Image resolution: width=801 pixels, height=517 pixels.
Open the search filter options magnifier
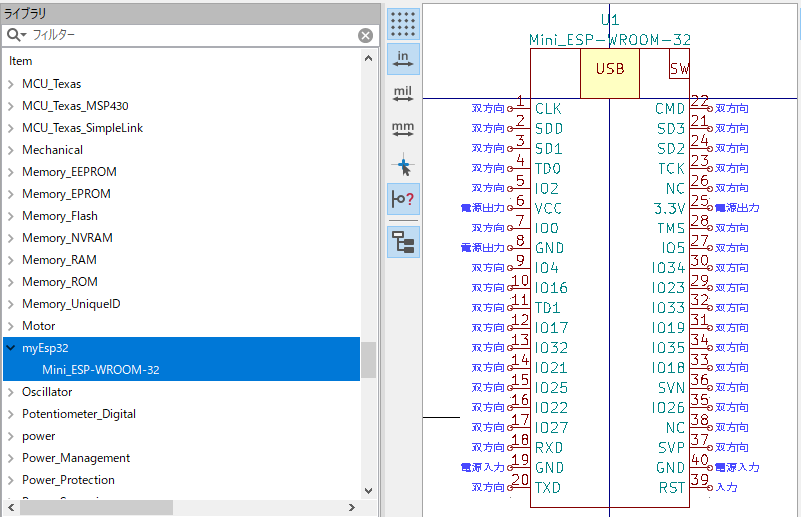coord(15,35)
